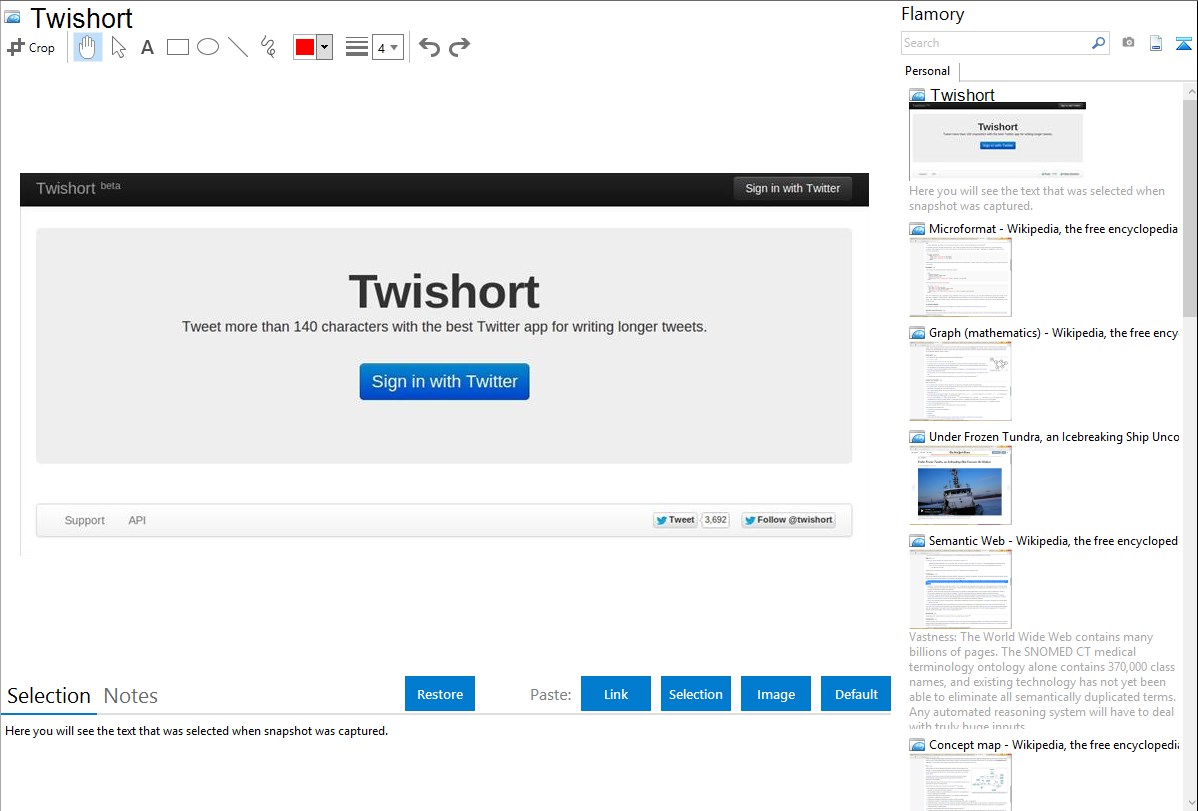
Task: Paste as Image
Action: pos(775,694)
